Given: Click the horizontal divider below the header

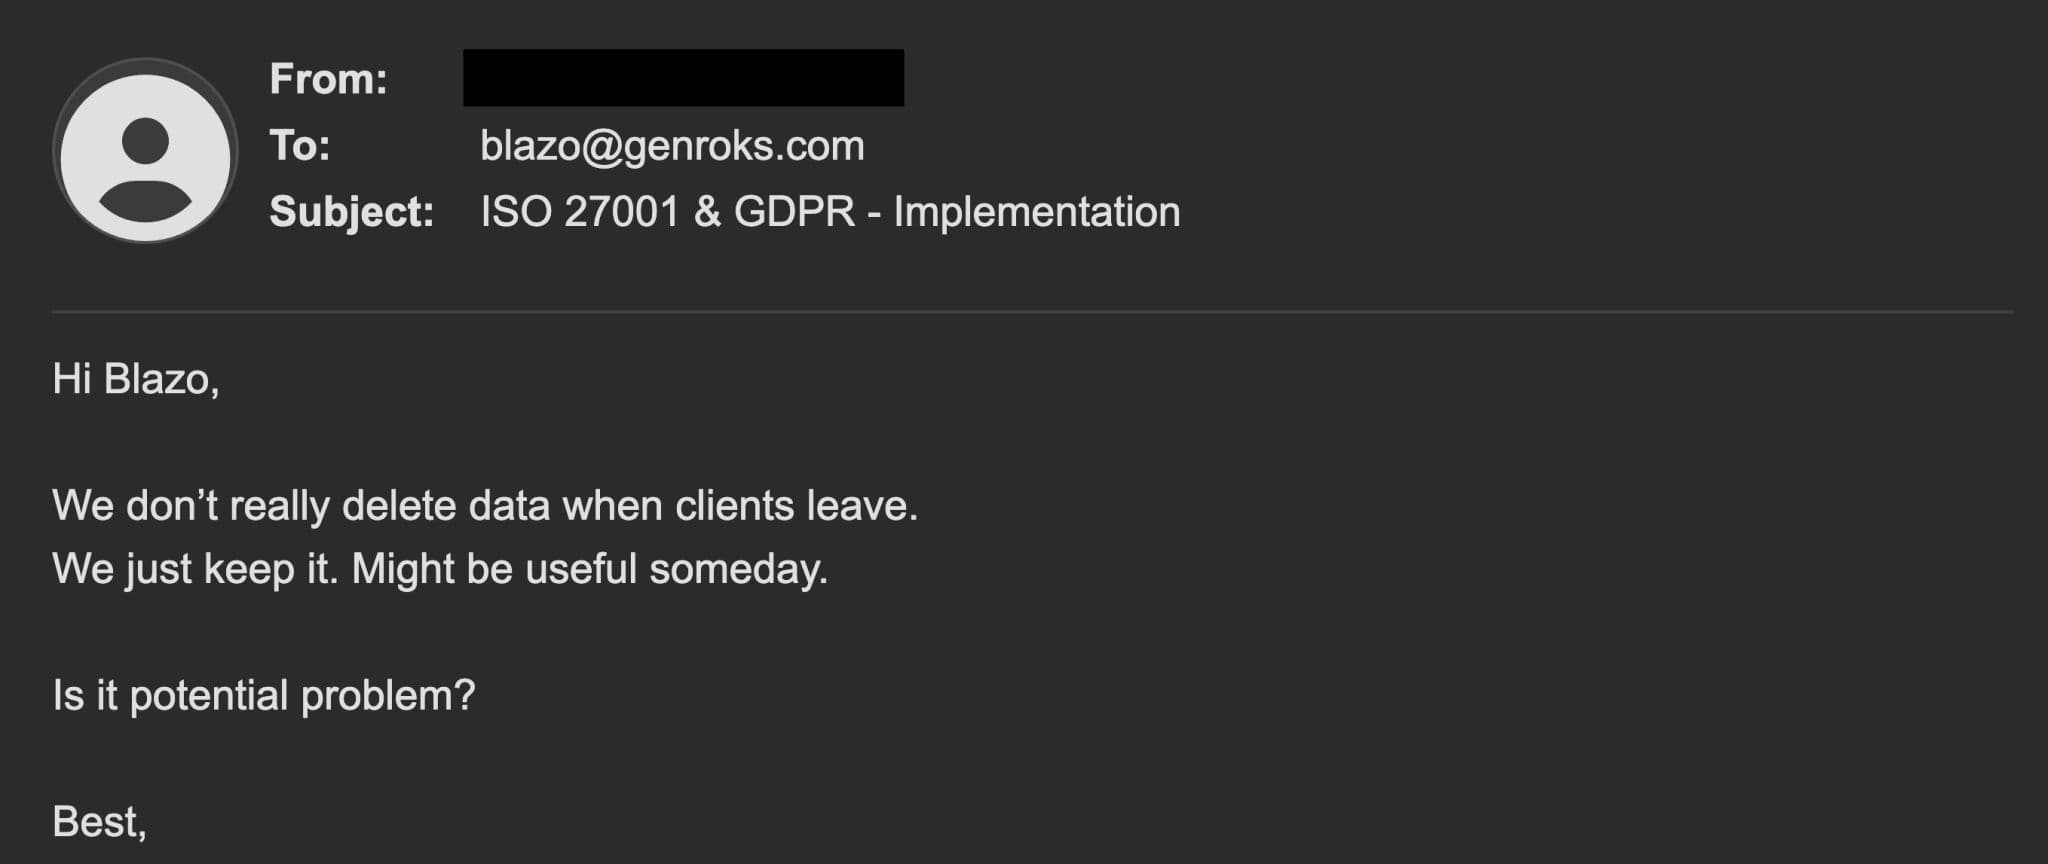Looking at the screenshot, I should [x=1032, y=312].
